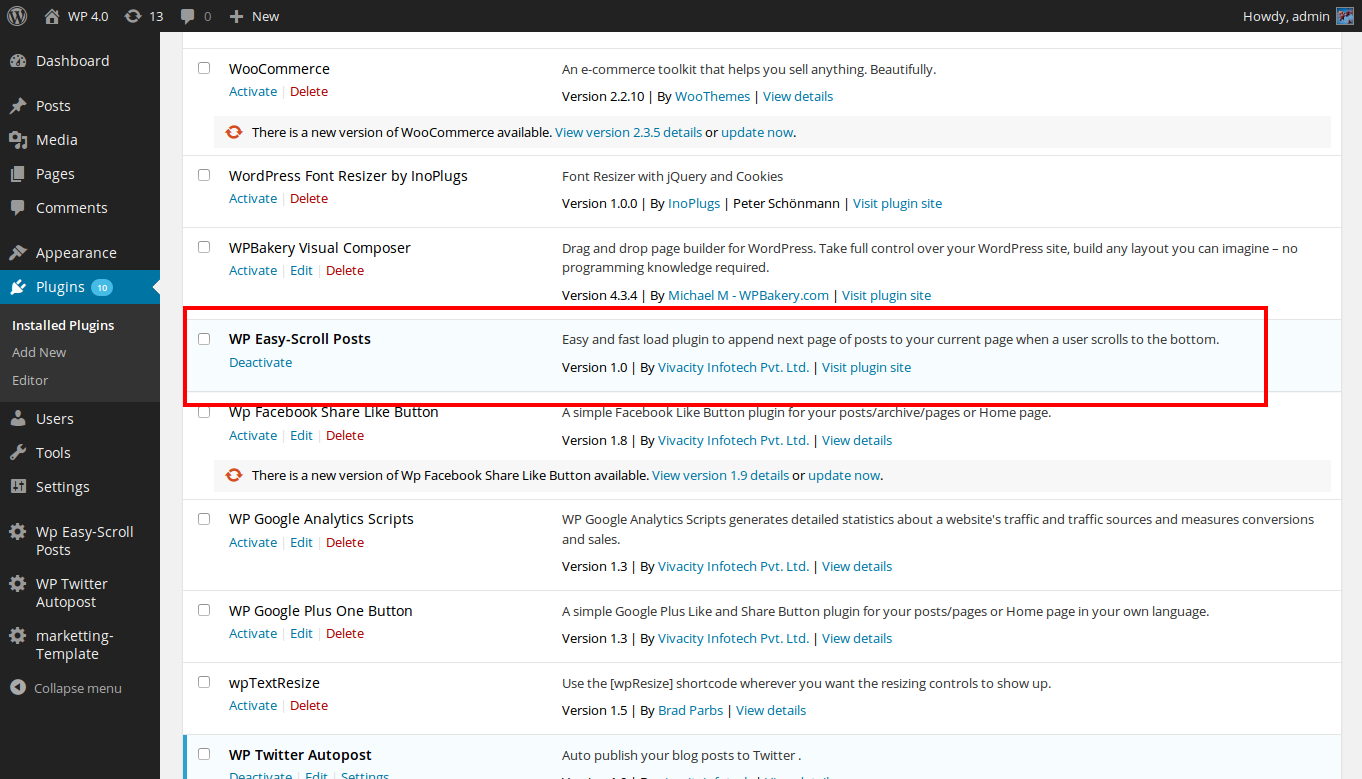Screen dimensions: 1362x779
Task: Open the InoPlugs author link
Action: coord(694,203)
